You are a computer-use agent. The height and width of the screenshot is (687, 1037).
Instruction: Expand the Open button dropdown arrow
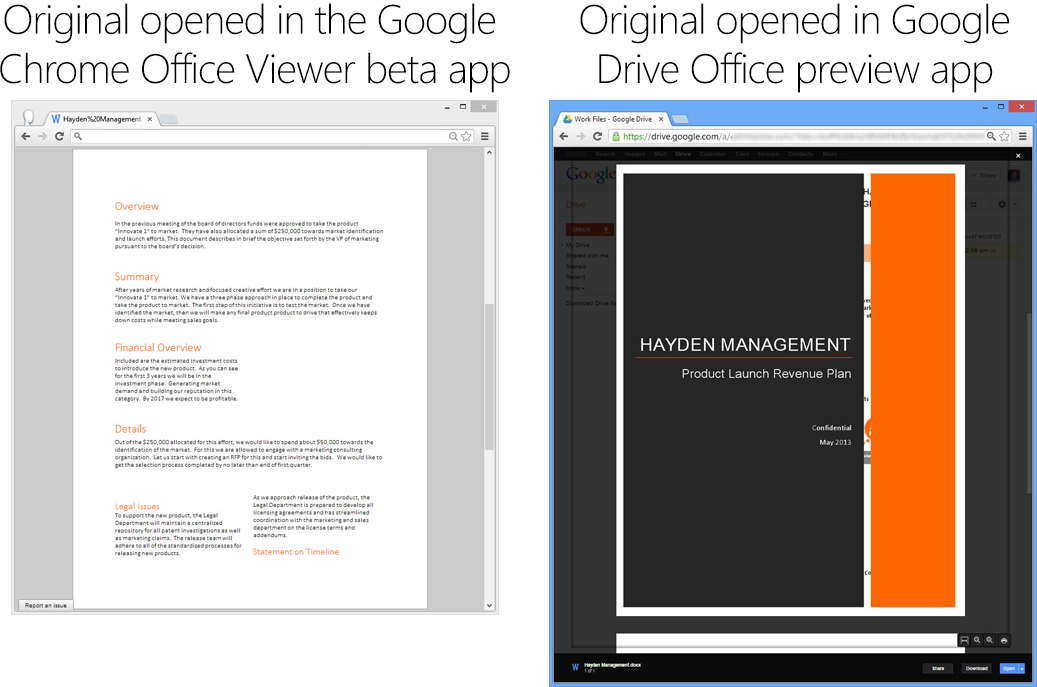(1021, 668)
